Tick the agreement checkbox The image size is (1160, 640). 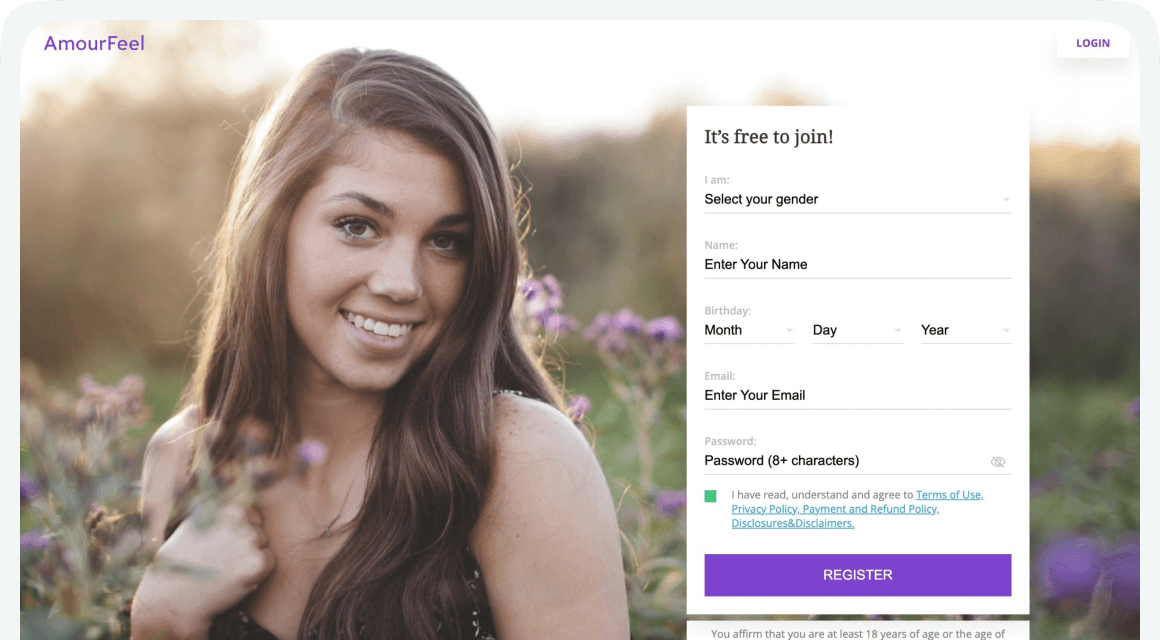710,496
